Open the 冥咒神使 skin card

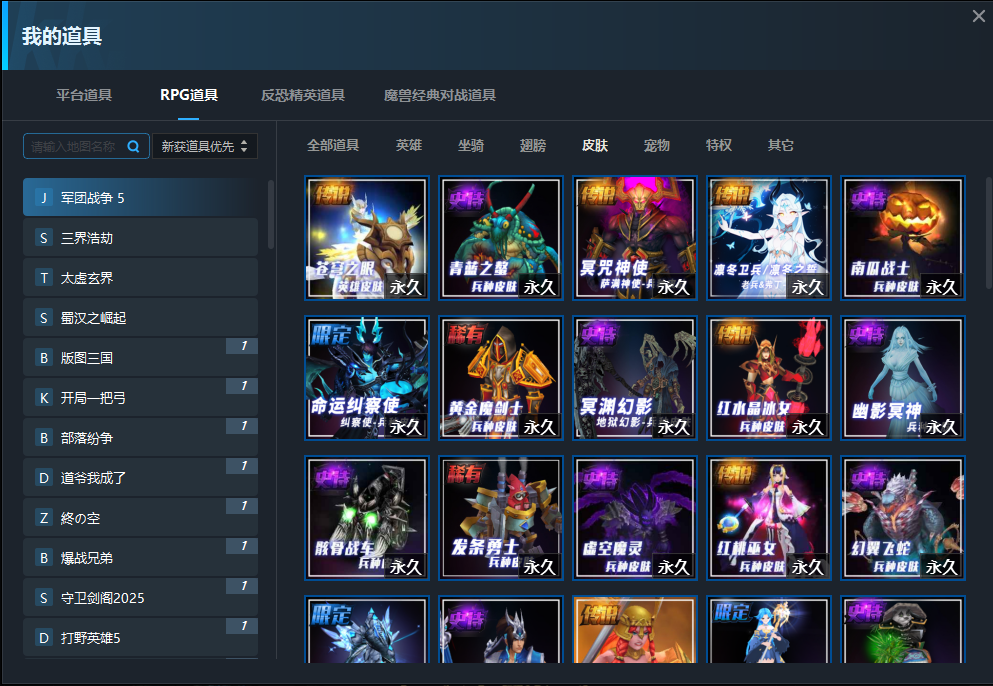click(x=635, y=238)
